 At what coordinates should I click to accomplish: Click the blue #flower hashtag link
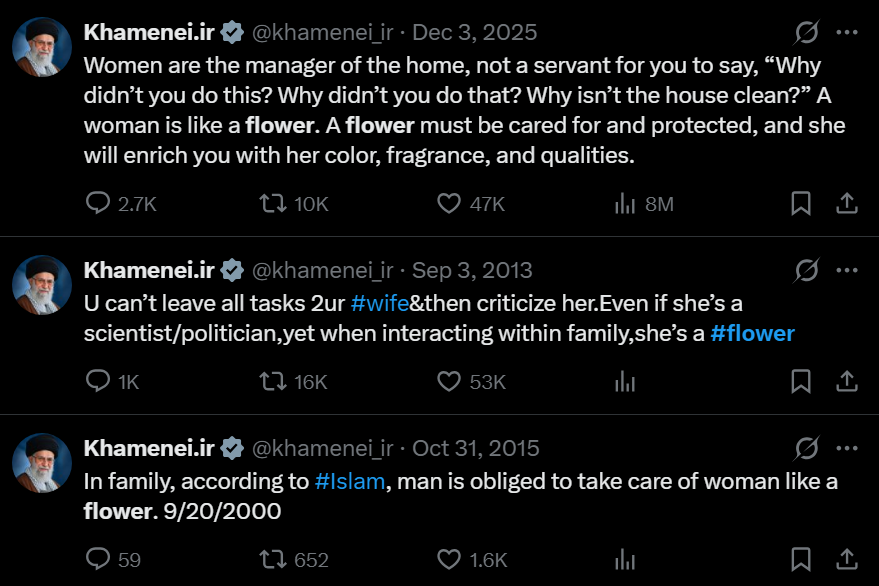click(x=752, y=333)
